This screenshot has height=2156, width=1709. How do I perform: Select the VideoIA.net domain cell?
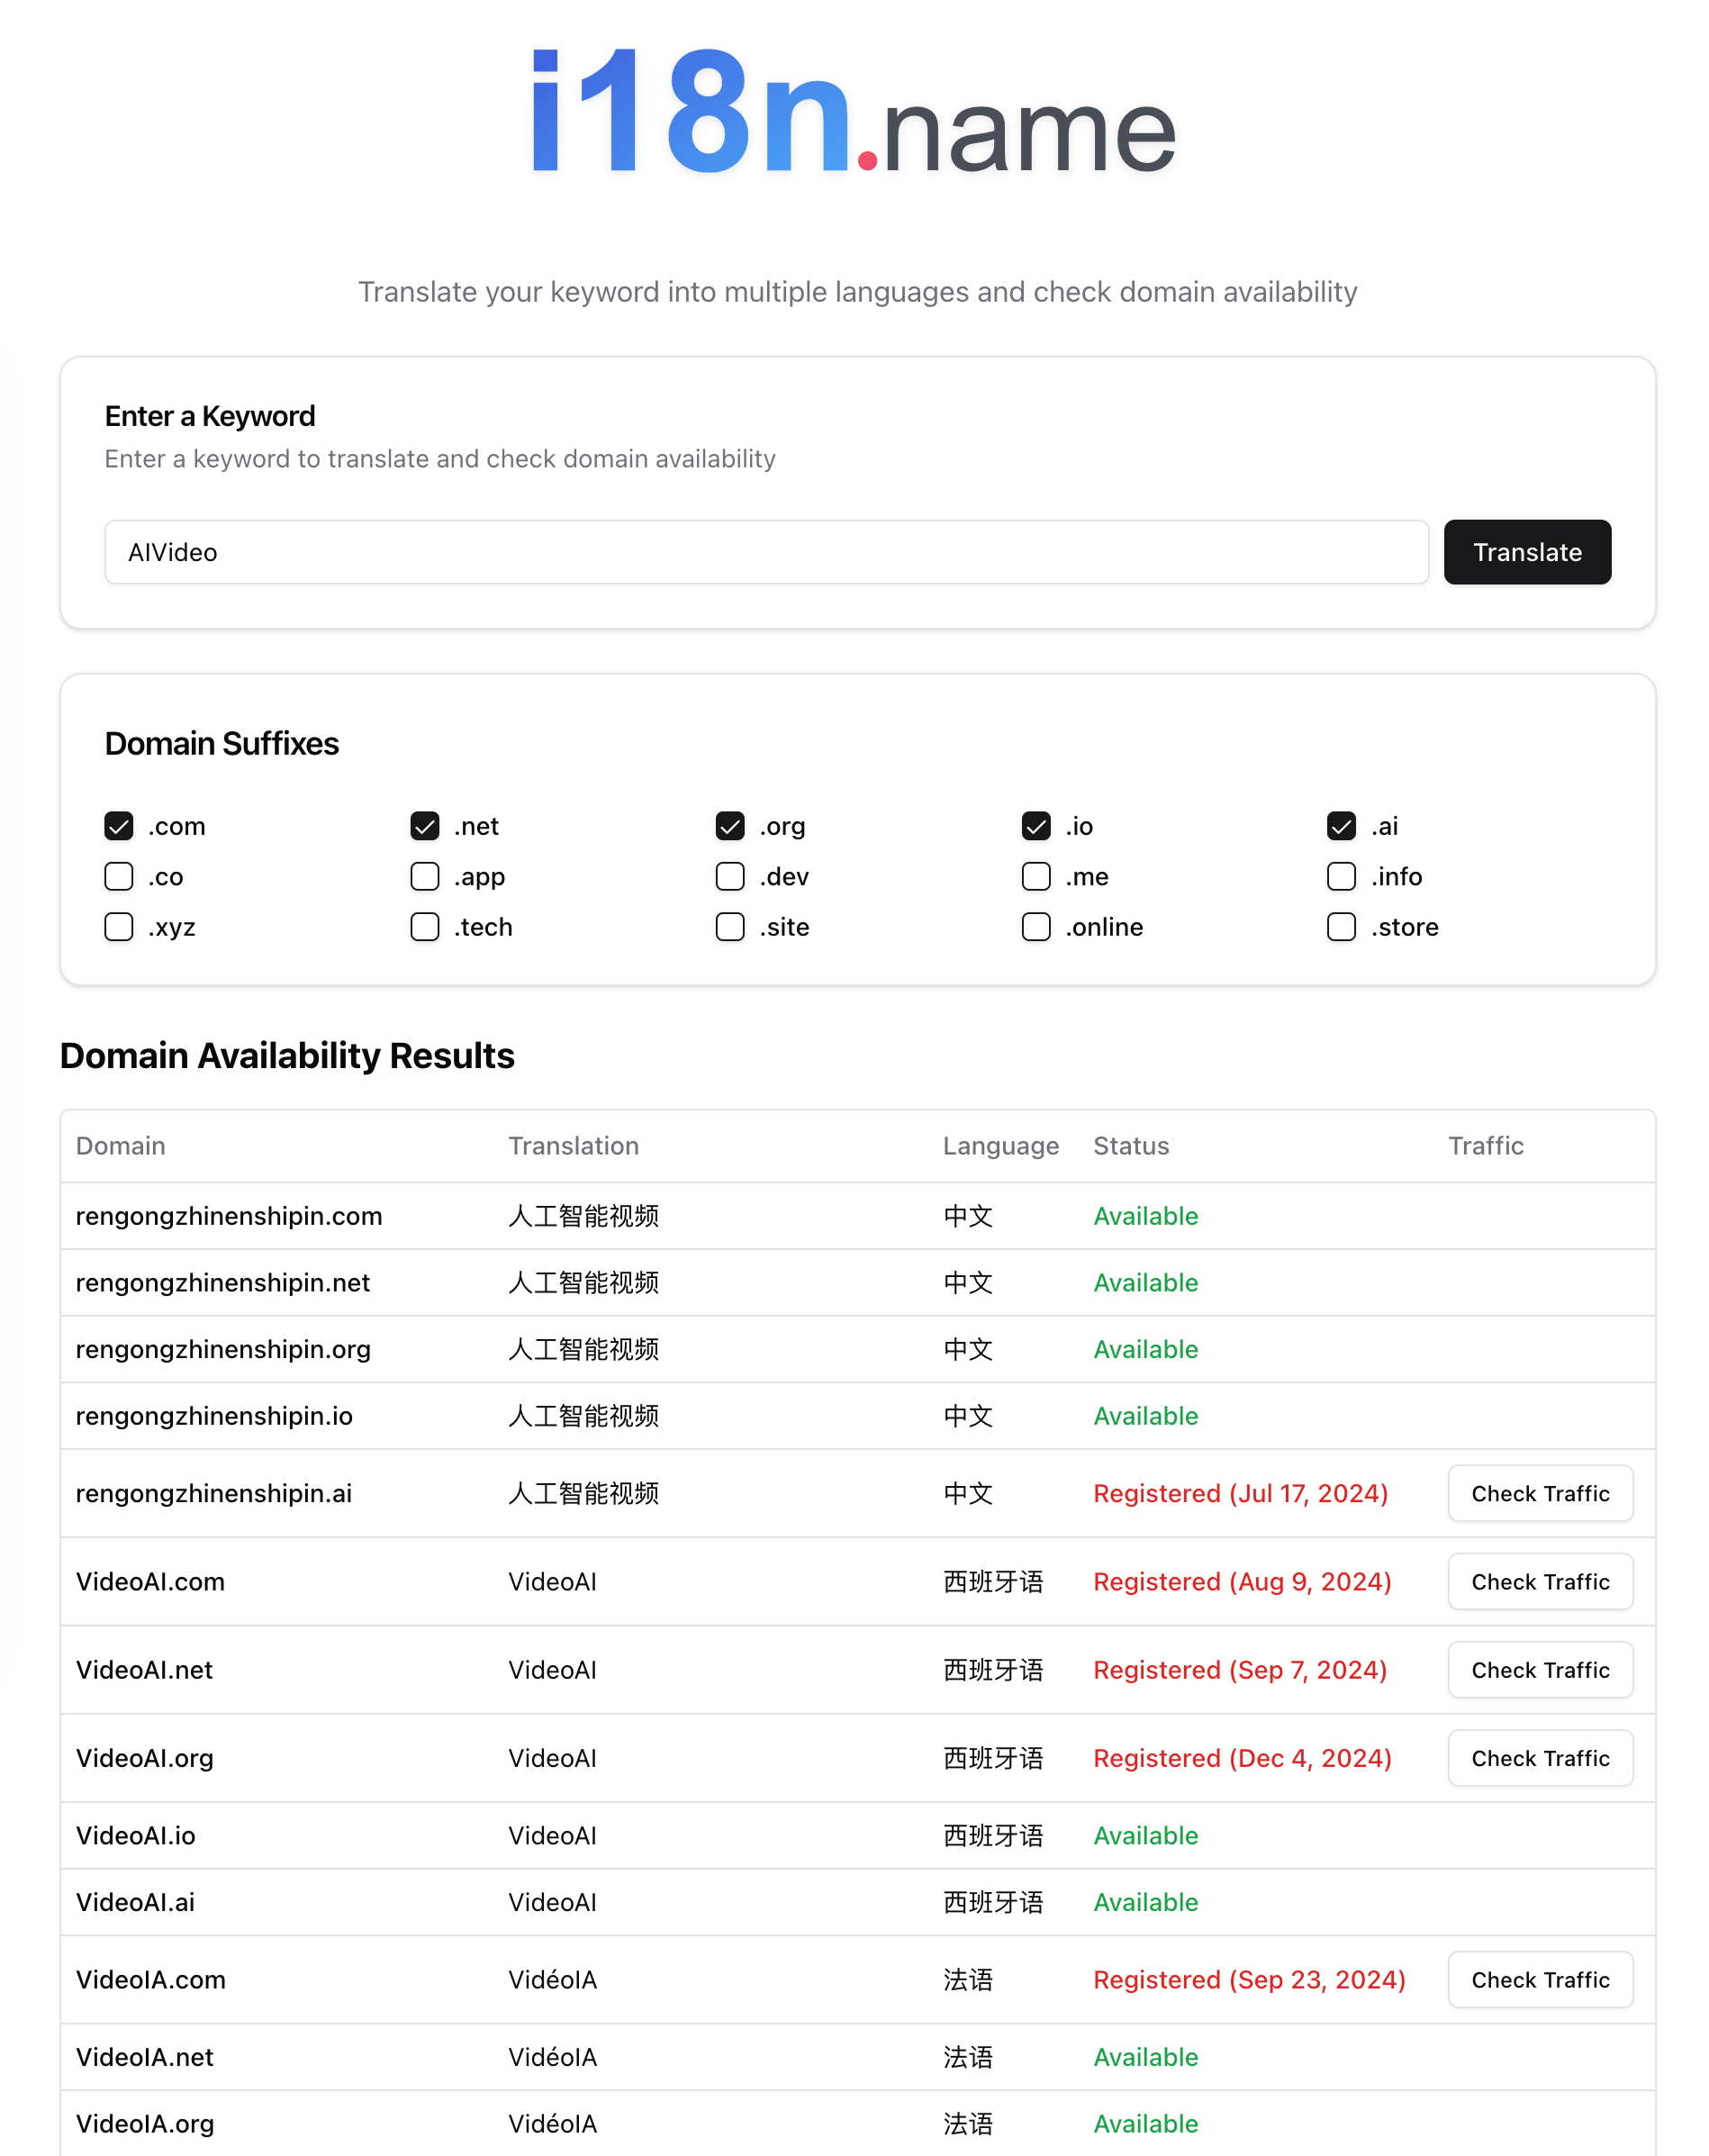145,2057
